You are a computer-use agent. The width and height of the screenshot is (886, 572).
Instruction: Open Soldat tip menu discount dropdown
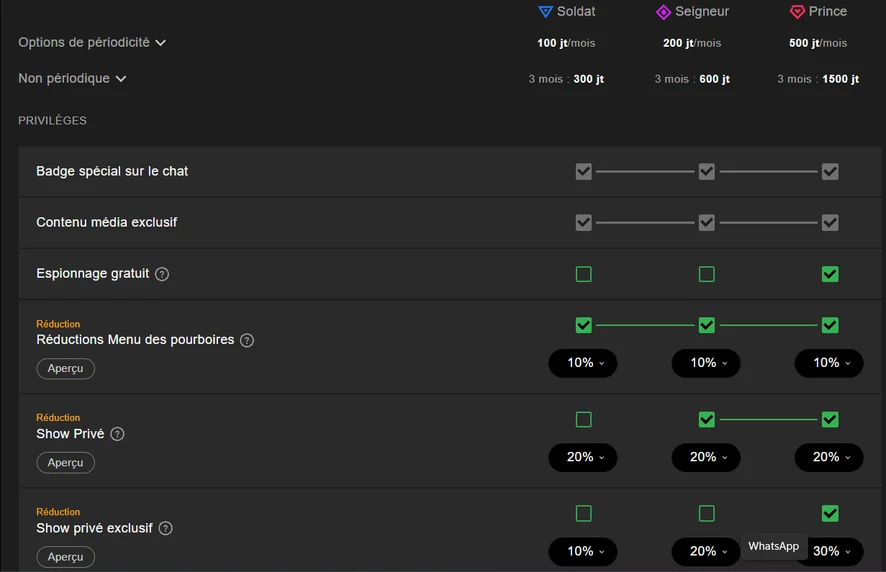(583, 363)
